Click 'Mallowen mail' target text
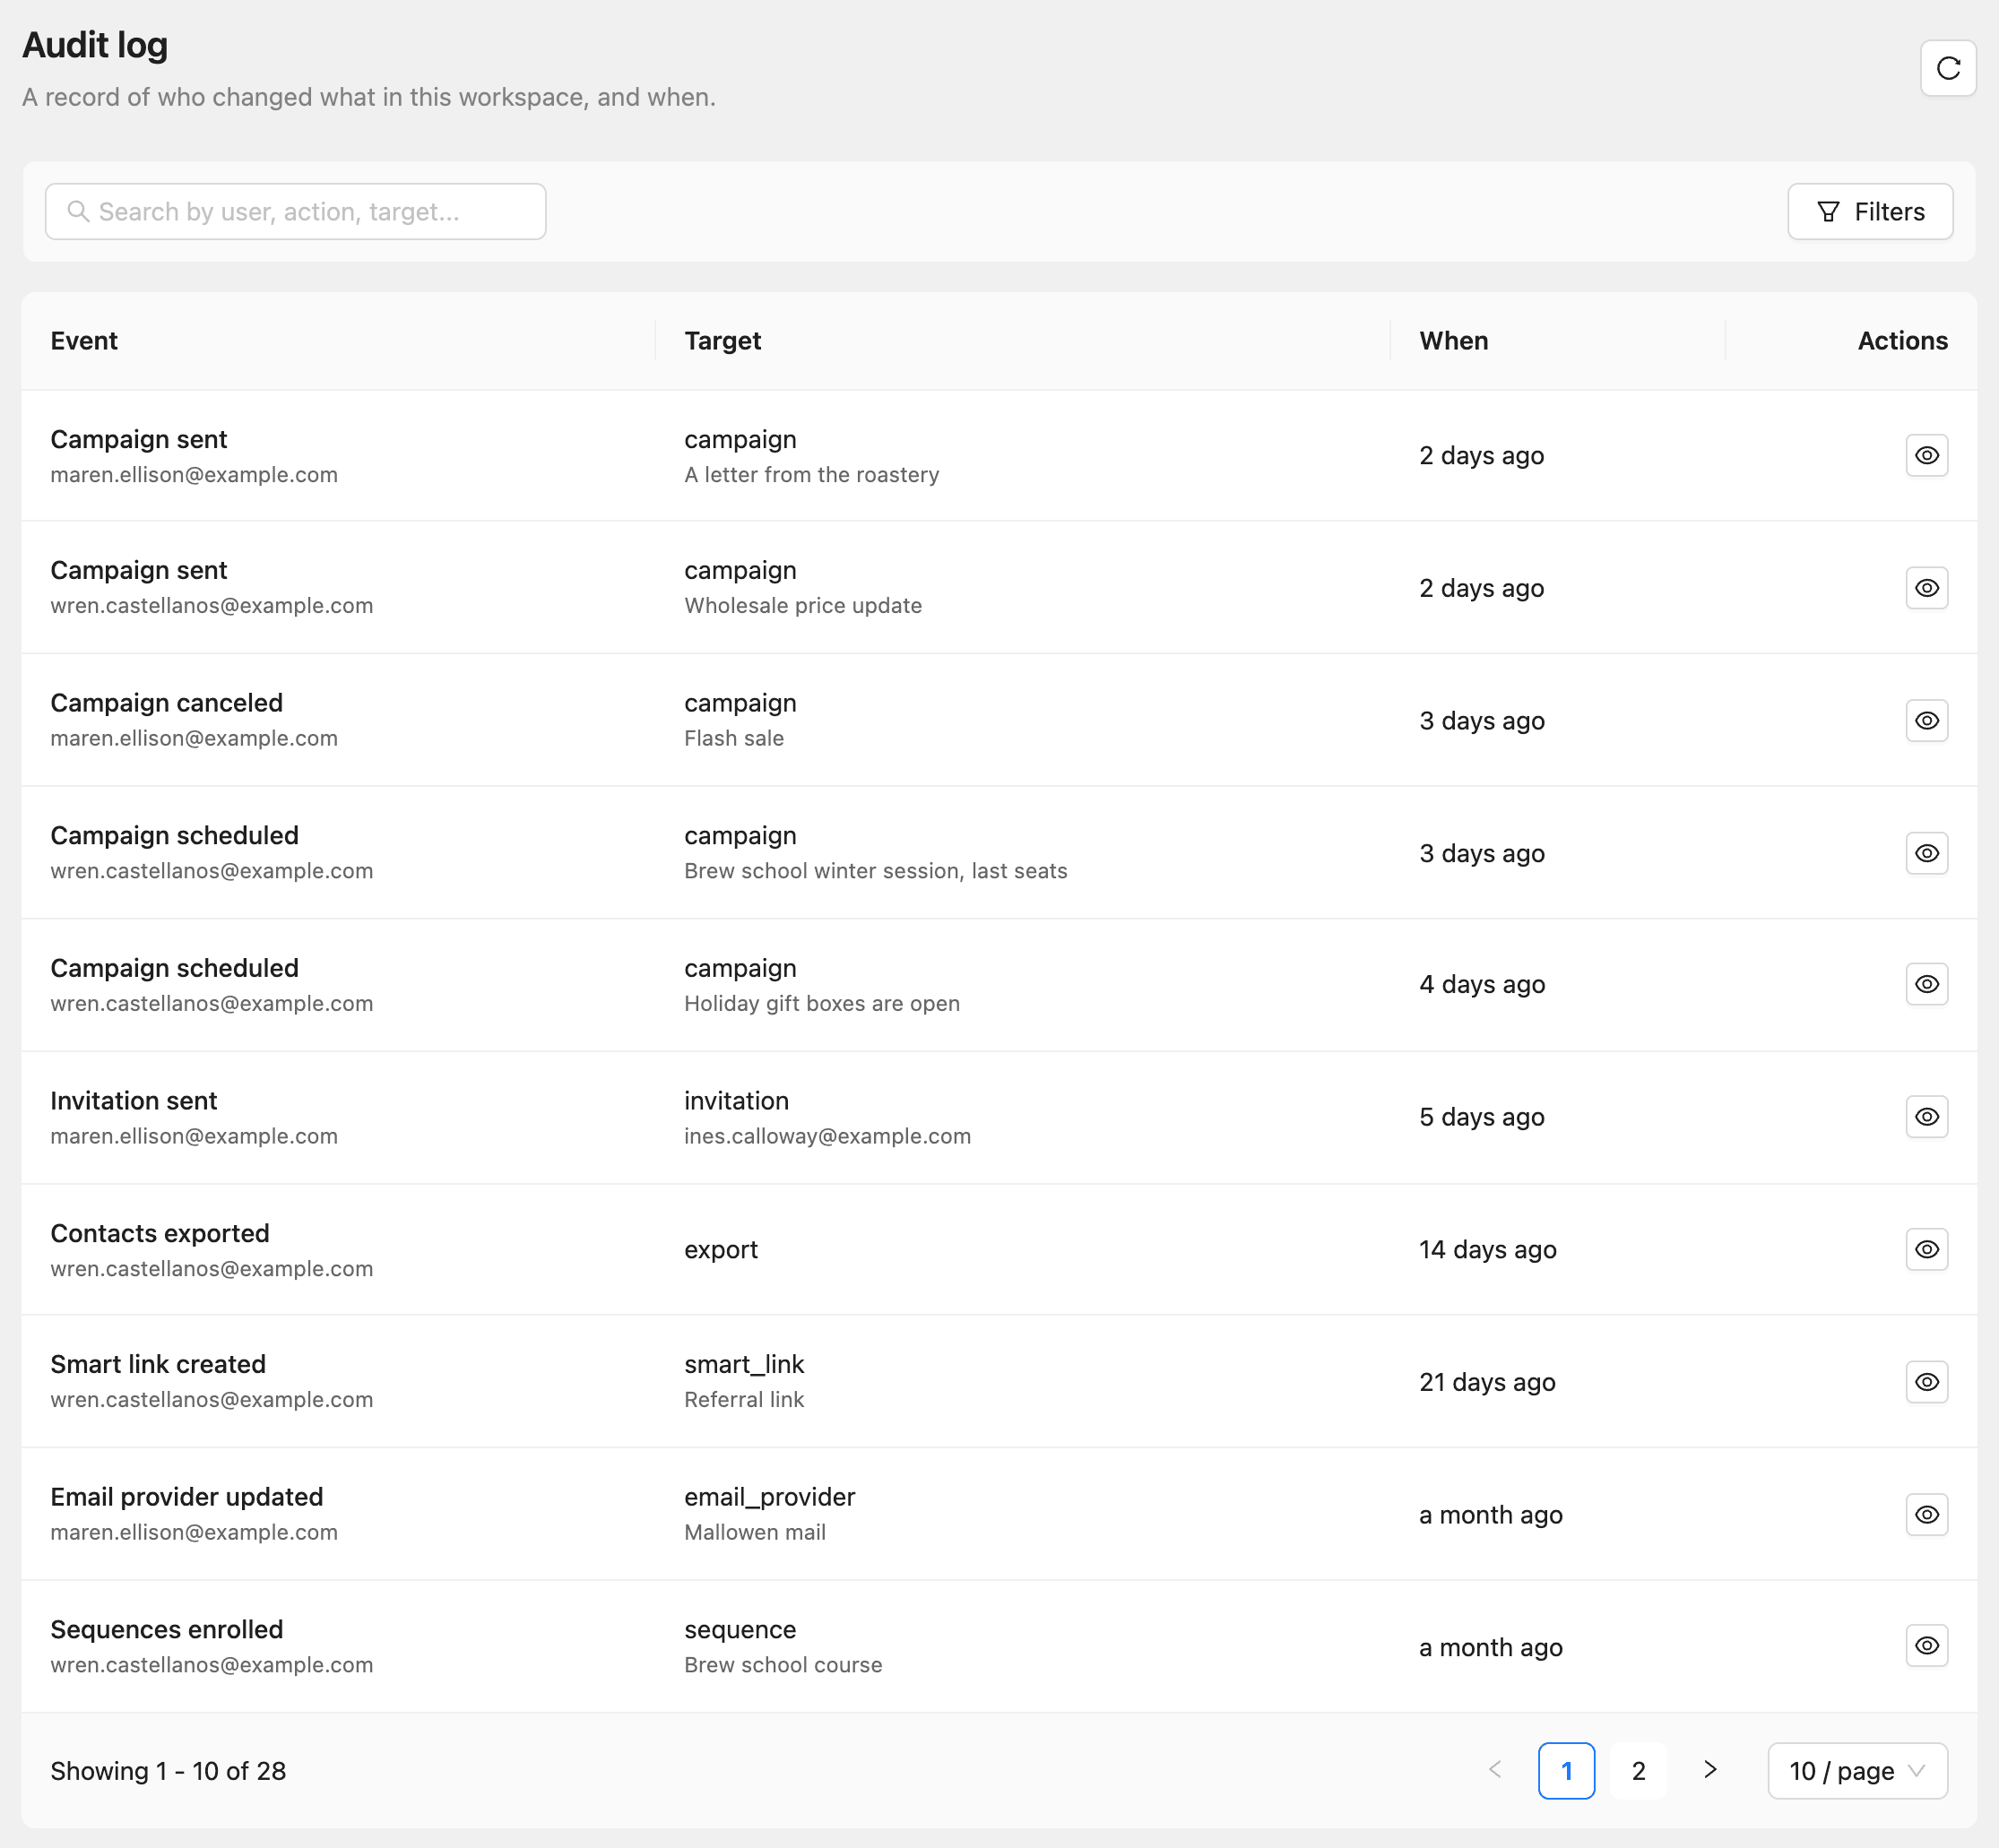The height and width of the screenshot is (1848, 1999). 754,1532
